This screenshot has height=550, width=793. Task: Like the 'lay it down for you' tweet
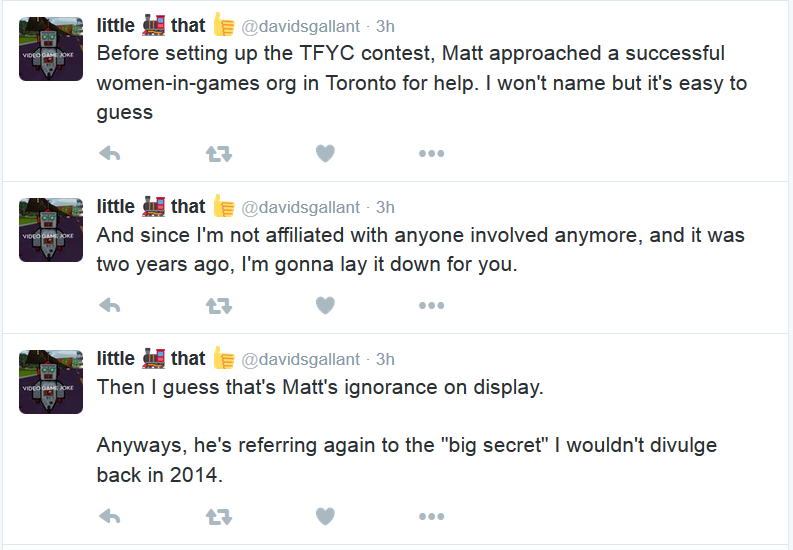pos(325,305)
